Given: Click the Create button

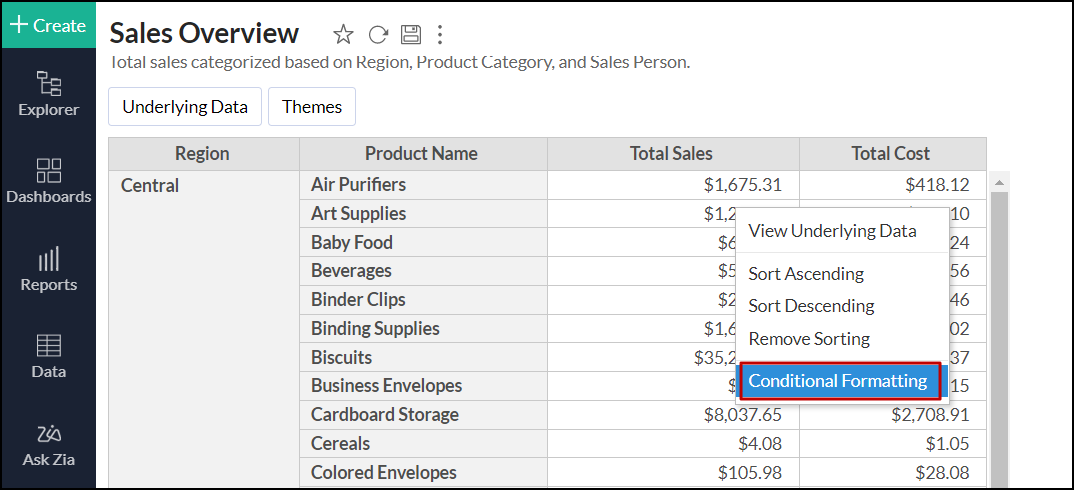Looking at the screenshot, I should click(48, 25).
